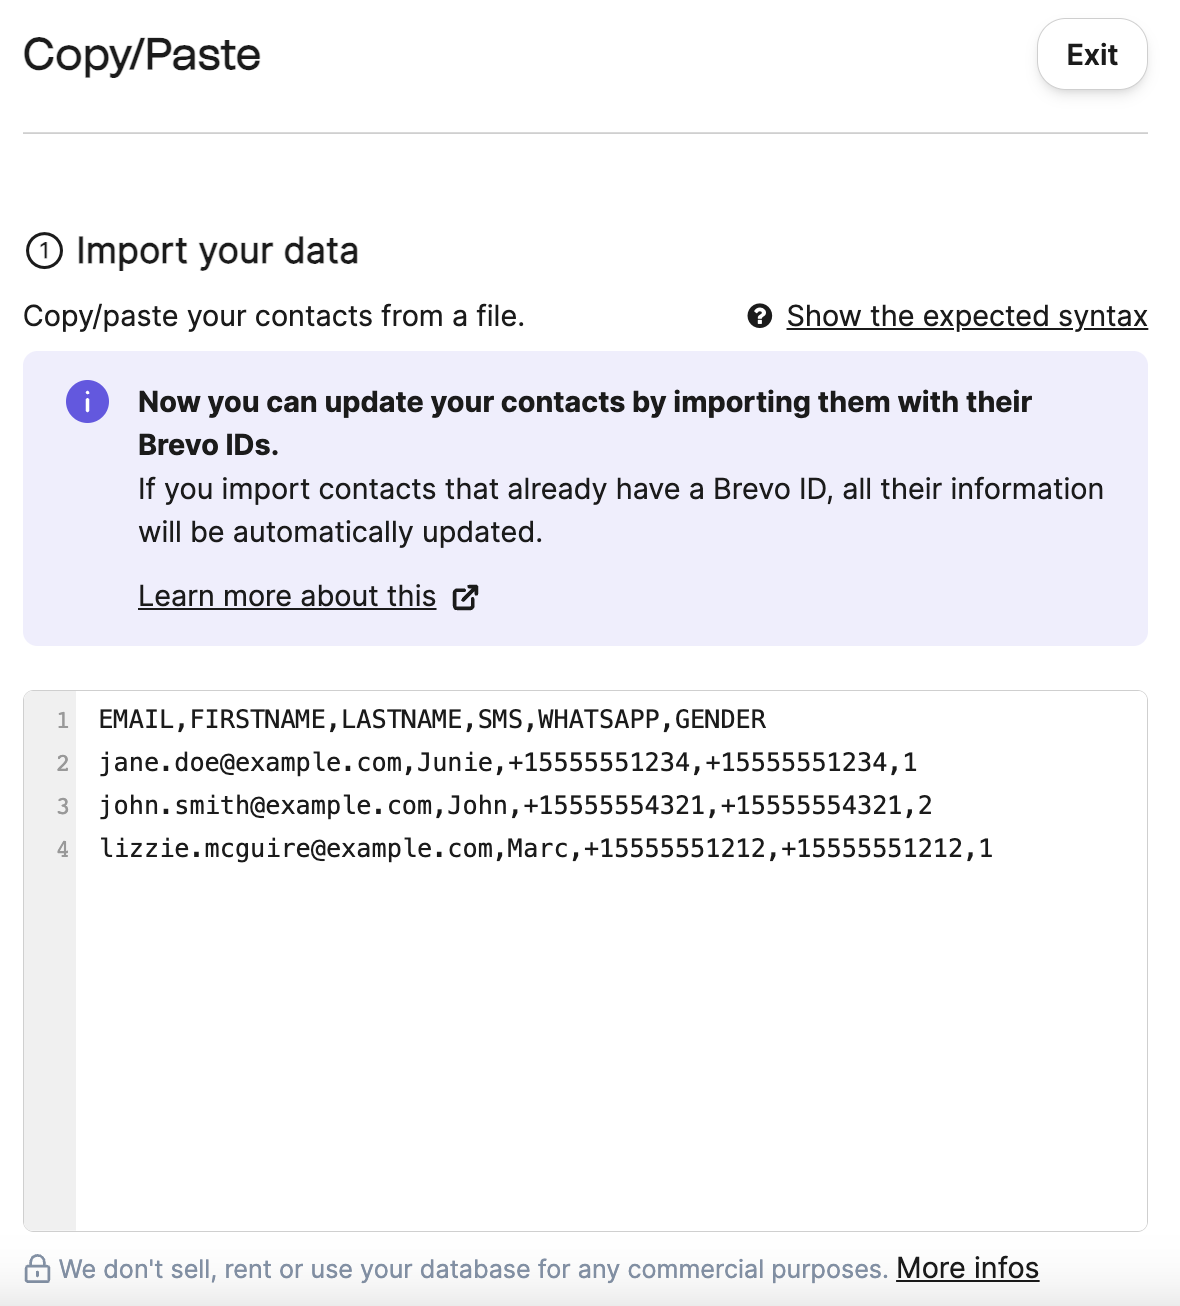This screenshot has width=1180, height=1306.
Task: Select line number 3 in editor gutter
Action: tap(62, 806)
